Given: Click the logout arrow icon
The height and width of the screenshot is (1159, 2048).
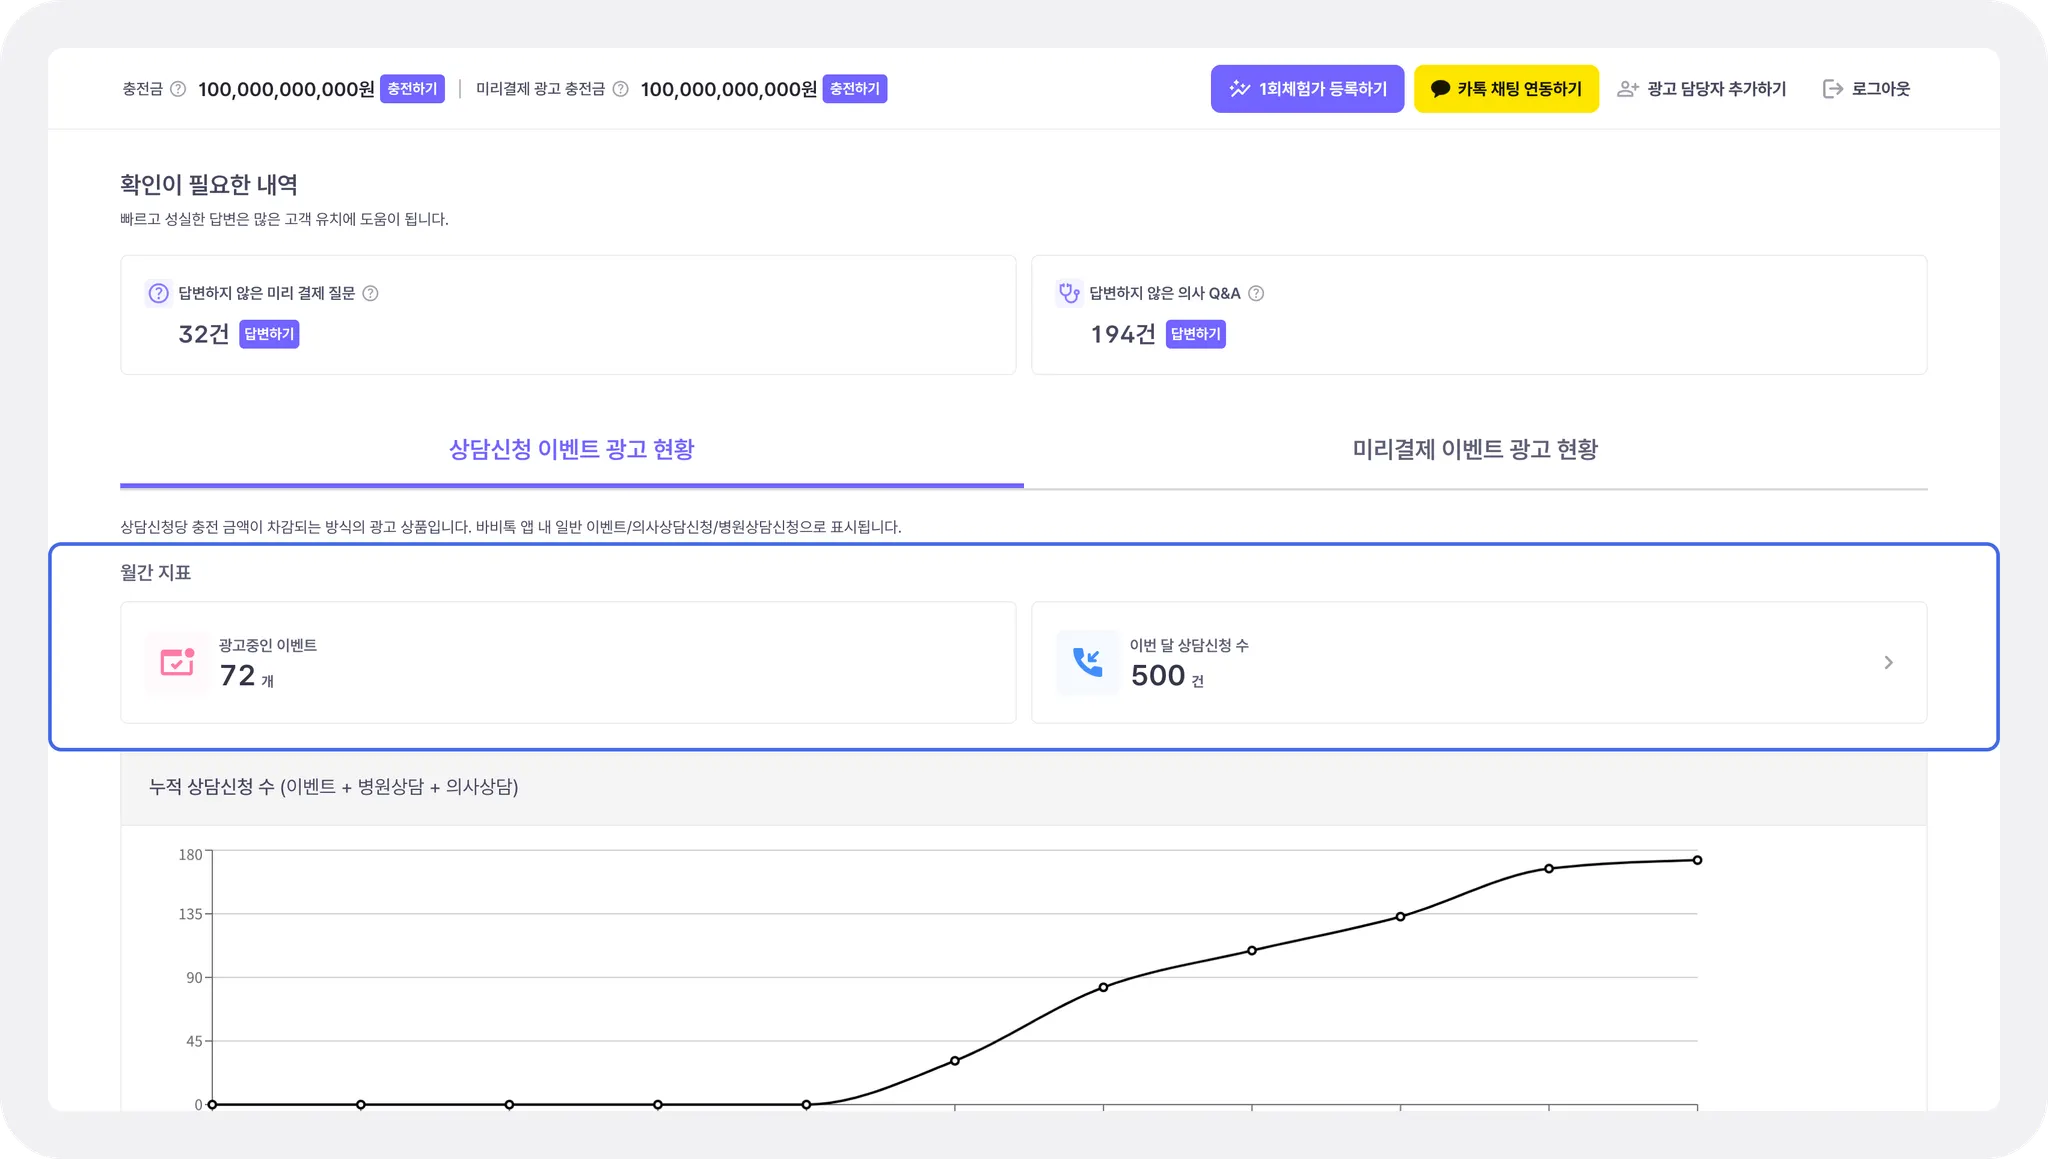Looking at the screenshot, I should point(1833,89).
